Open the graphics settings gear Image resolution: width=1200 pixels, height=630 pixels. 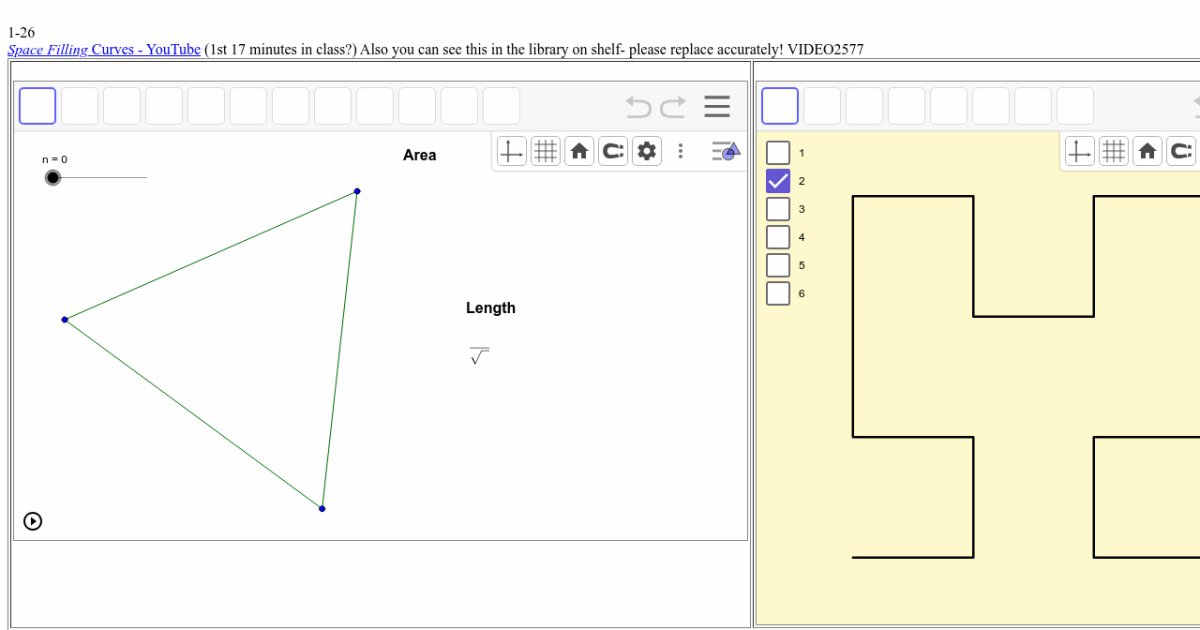coord(647,151)
